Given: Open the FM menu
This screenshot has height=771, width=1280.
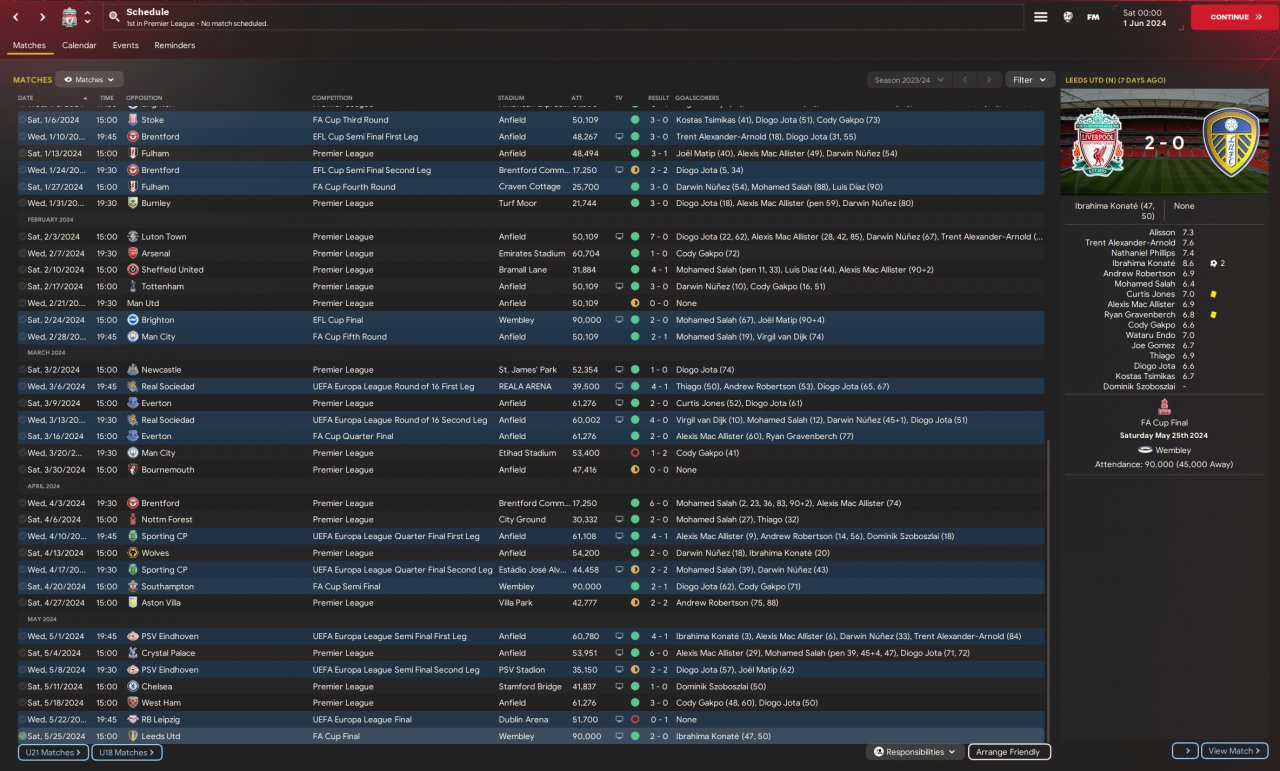Looking at the screenshot, I should click(1093, 17).
